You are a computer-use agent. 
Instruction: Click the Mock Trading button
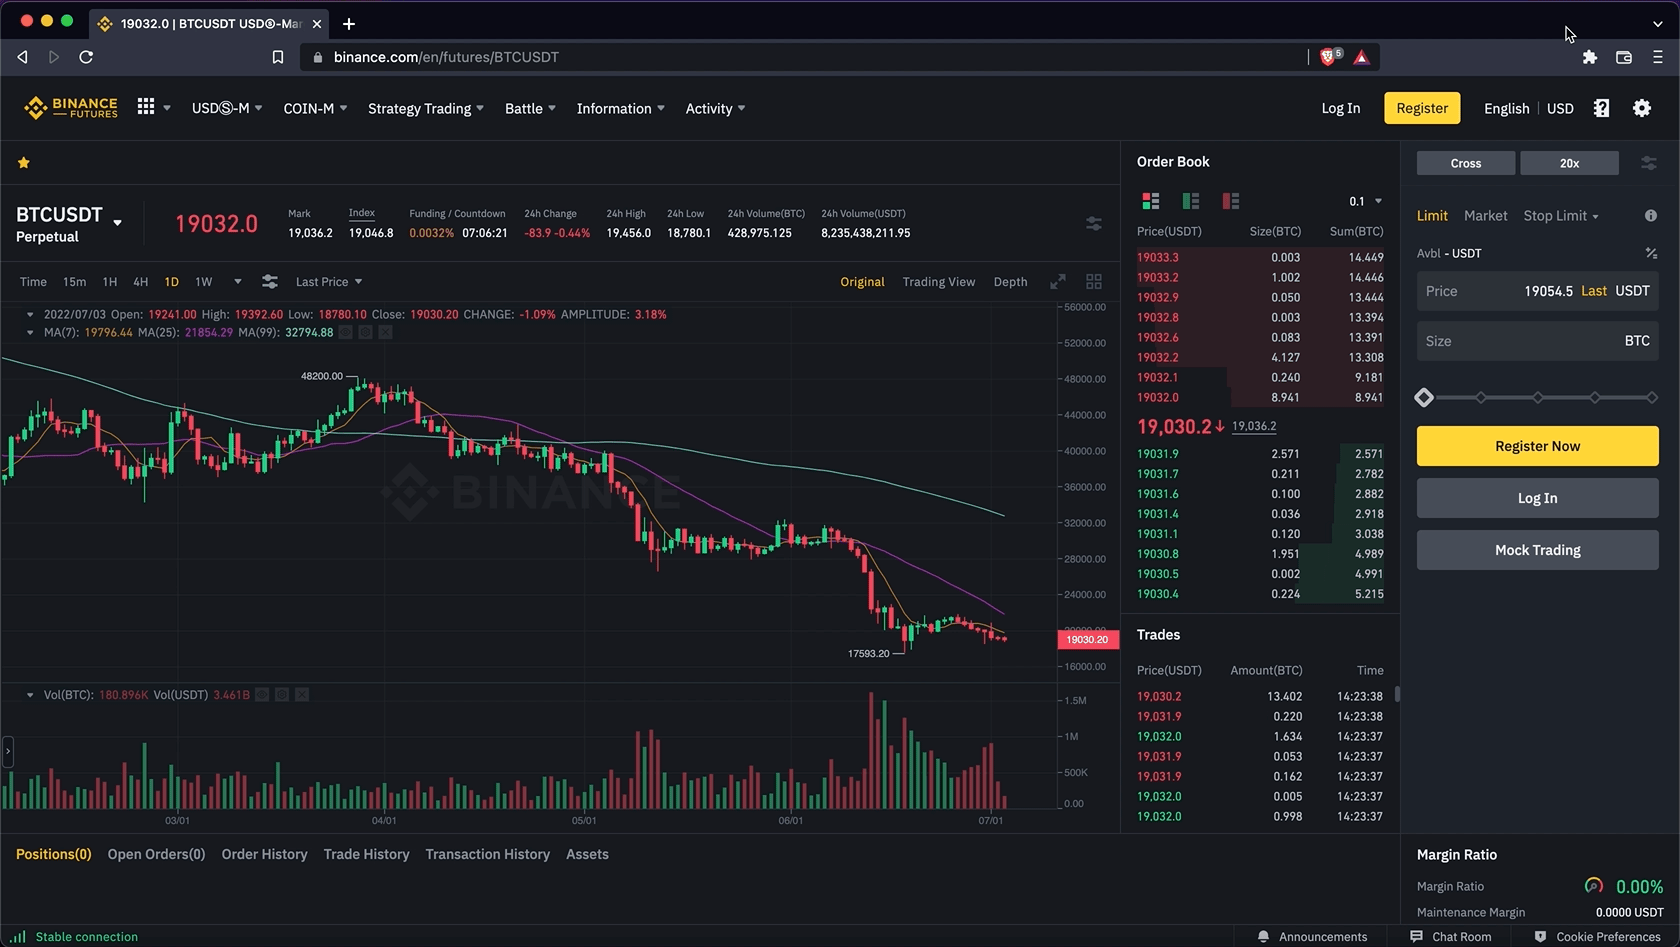[1537, 550]
